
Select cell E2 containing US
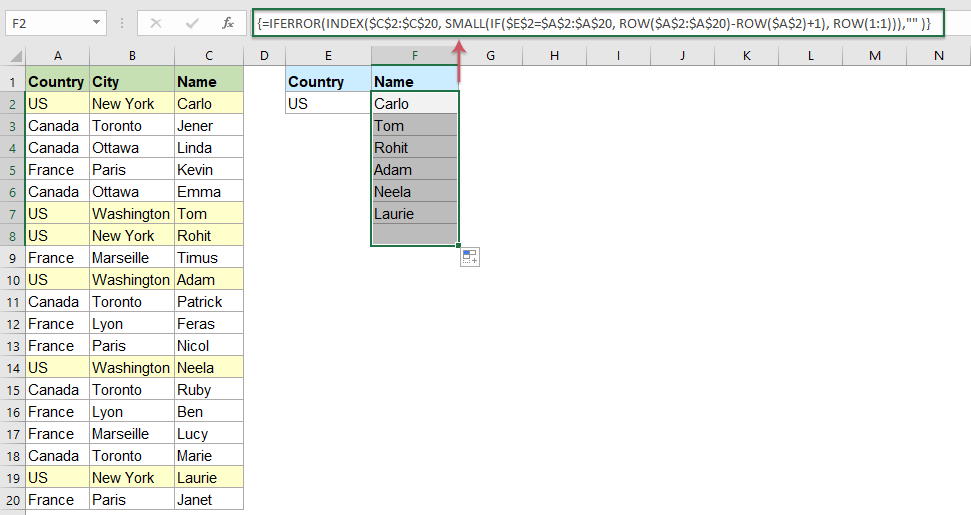point(328,103)
